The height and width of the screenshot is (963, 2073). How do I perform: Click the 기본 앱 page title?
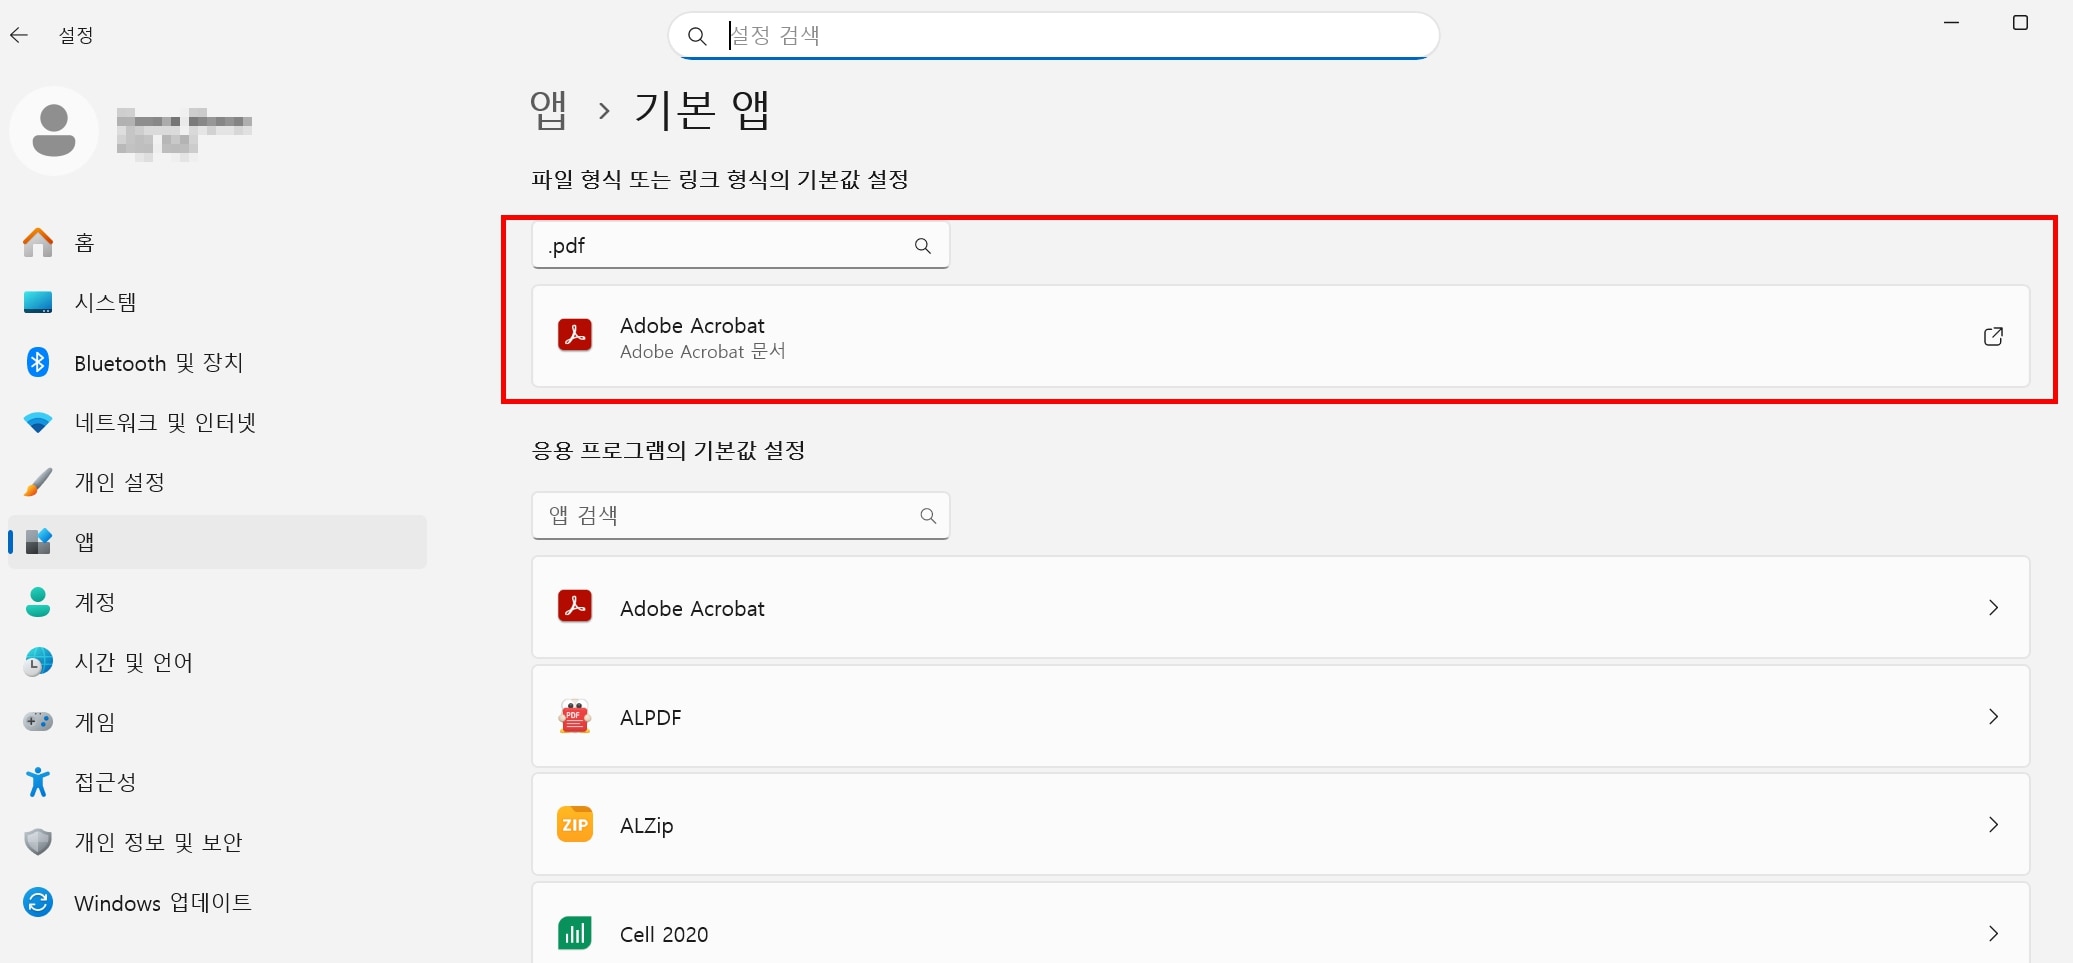(702, 110)
